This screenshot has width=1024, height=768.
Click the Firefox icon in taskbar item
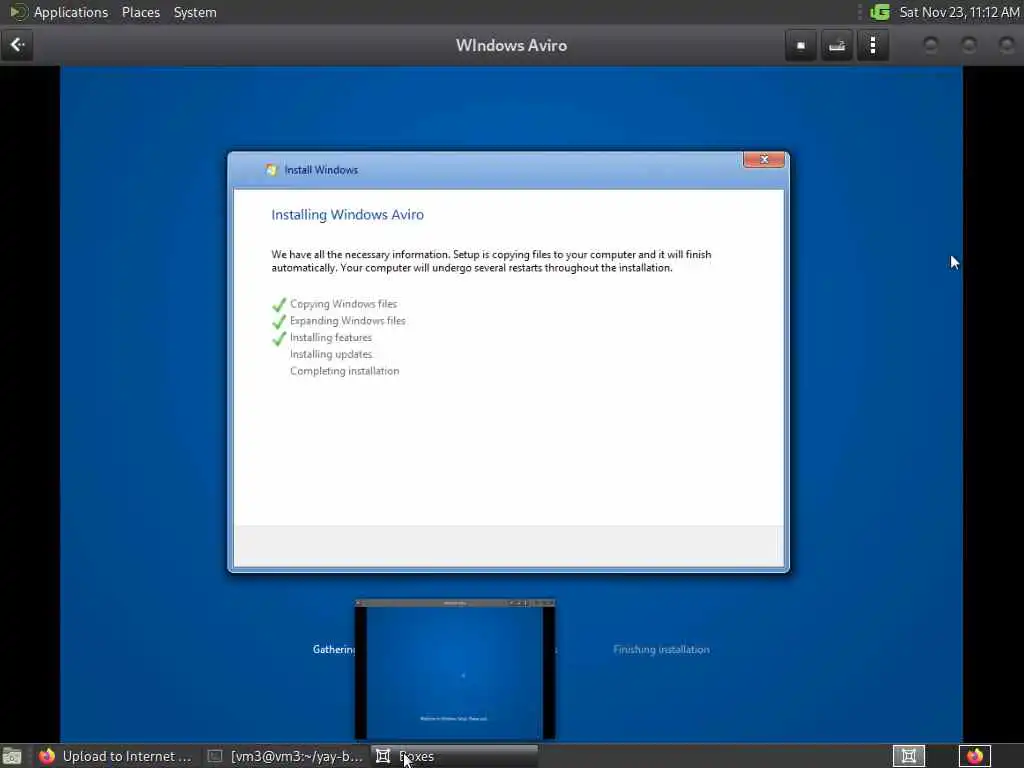47,756
